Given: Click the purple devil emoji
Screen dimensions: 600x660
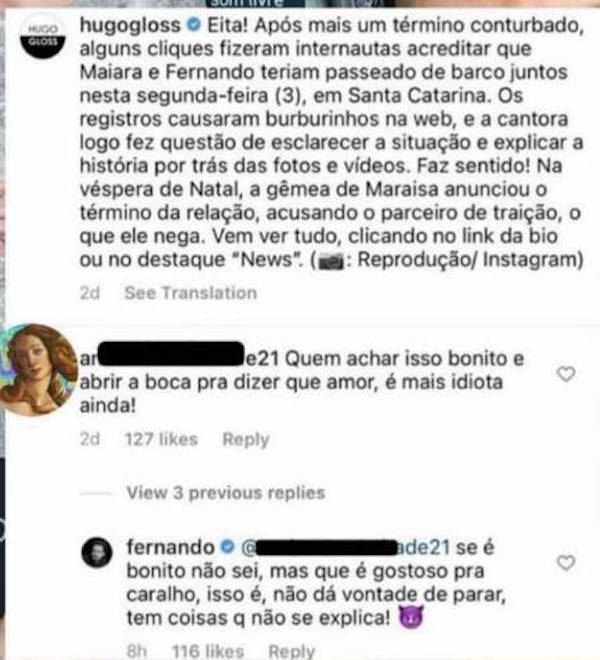Looking at the screenshot, I should click(411, 617).
